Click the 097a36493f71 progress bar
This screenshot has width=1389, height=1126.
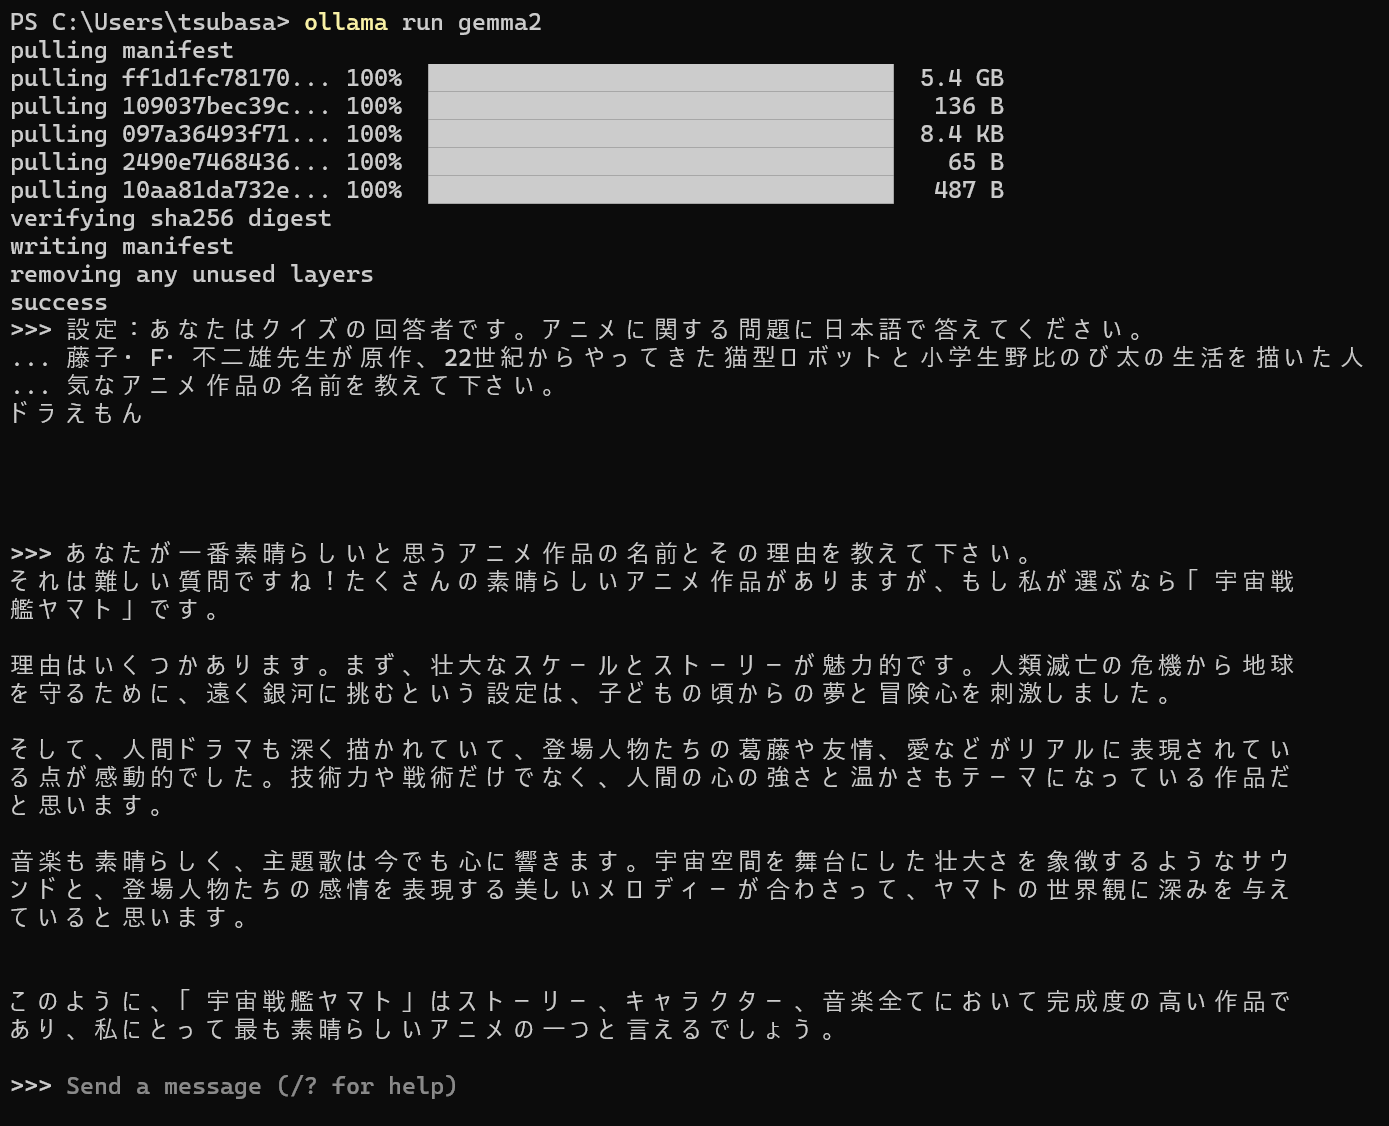click(660, 133)
